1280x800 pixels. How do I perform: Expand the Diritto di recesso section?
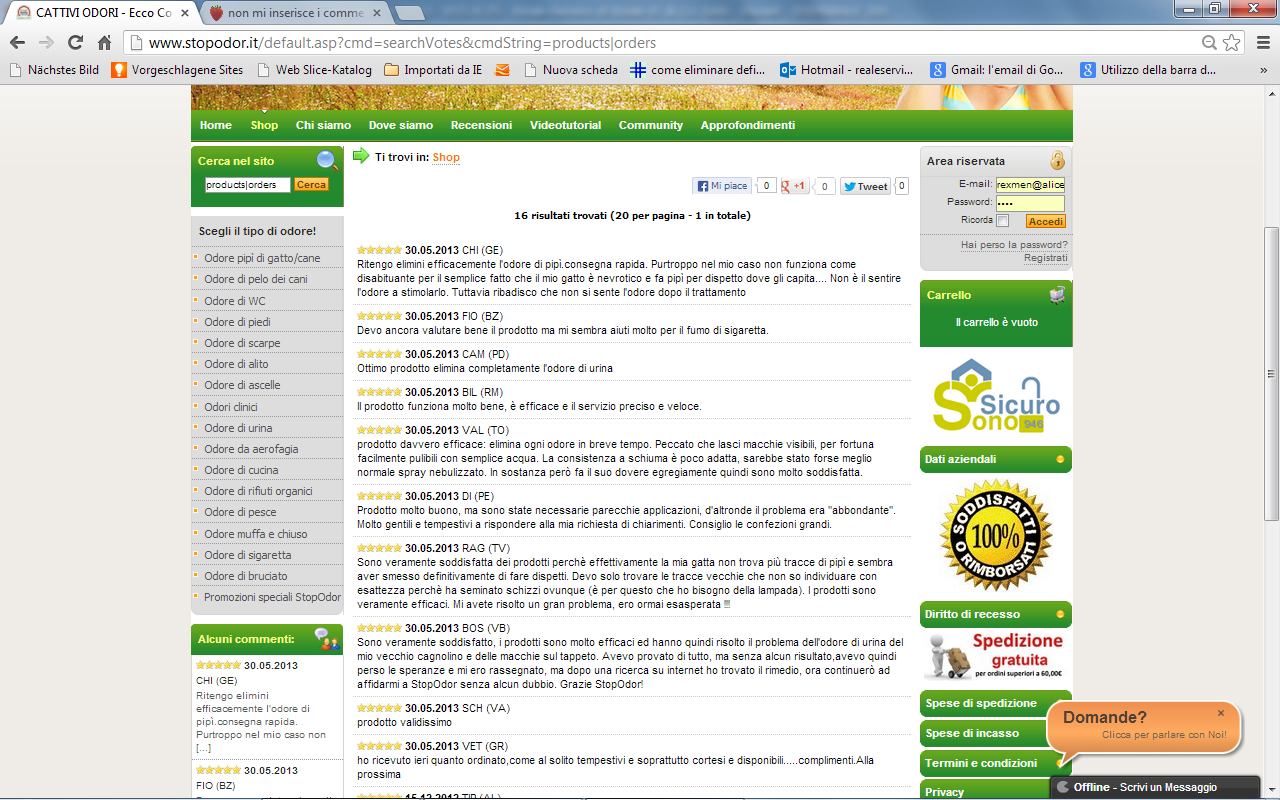click(x=996, y=614)
